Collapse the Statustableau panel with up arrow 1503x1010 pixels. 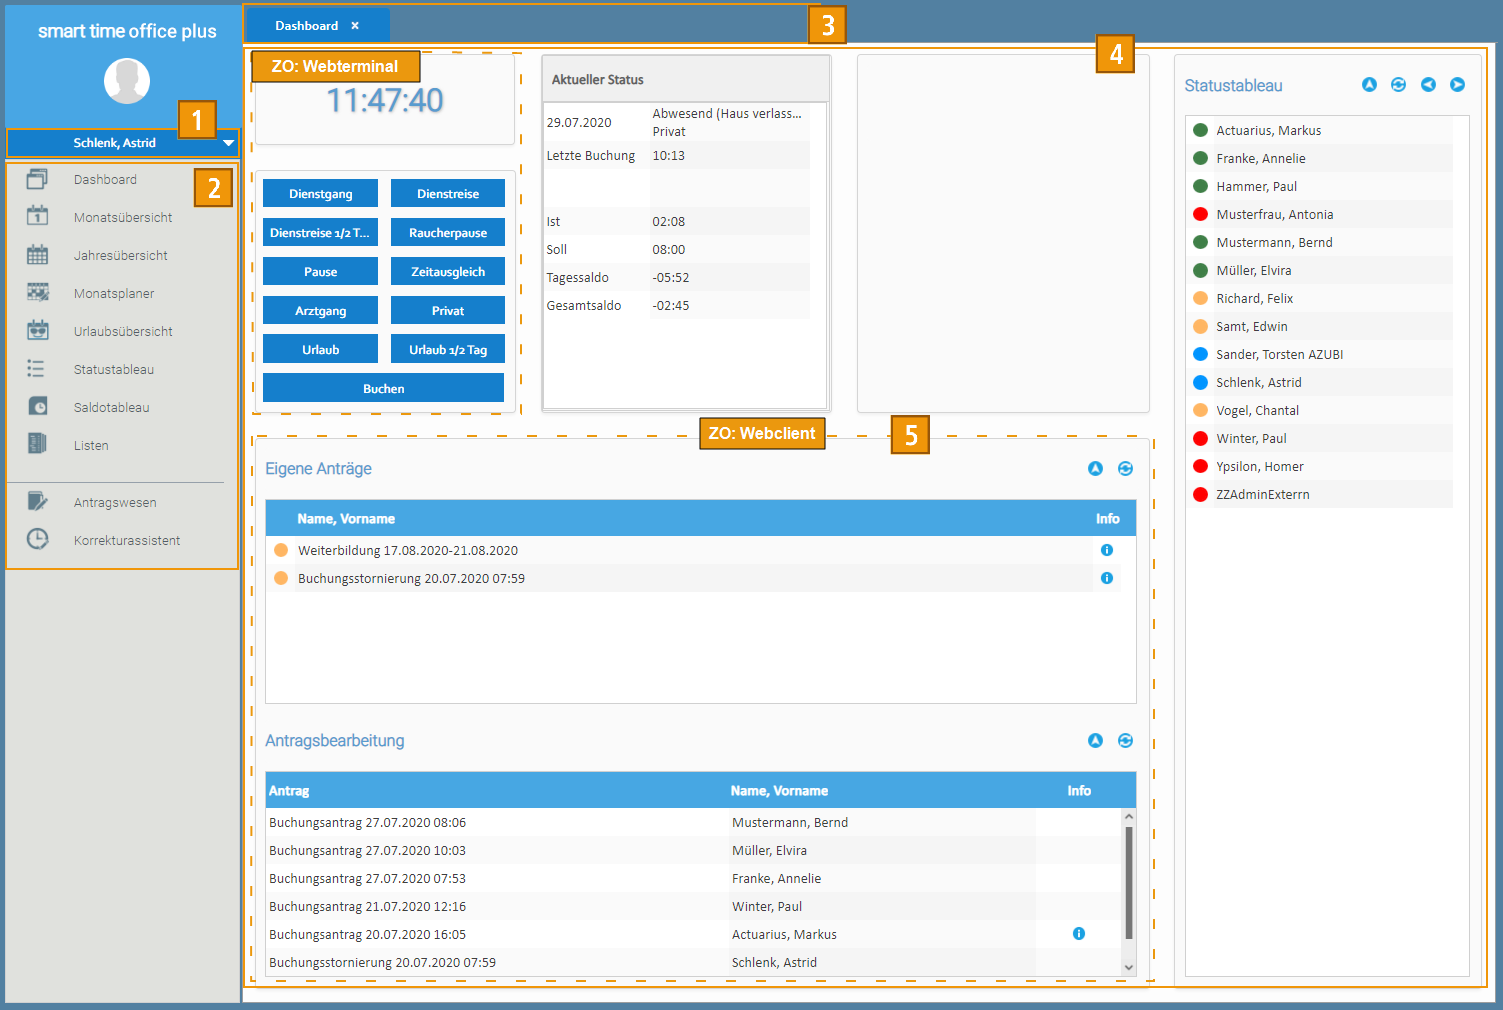[1369, 85]
